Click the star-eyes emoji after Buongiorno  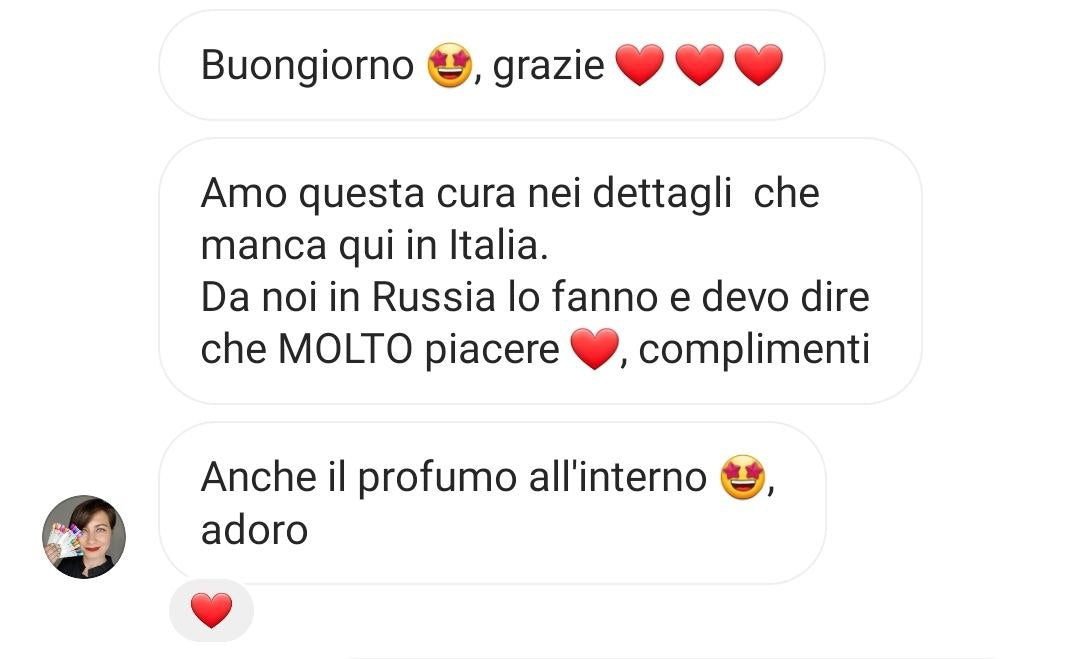tap(450, 65)
